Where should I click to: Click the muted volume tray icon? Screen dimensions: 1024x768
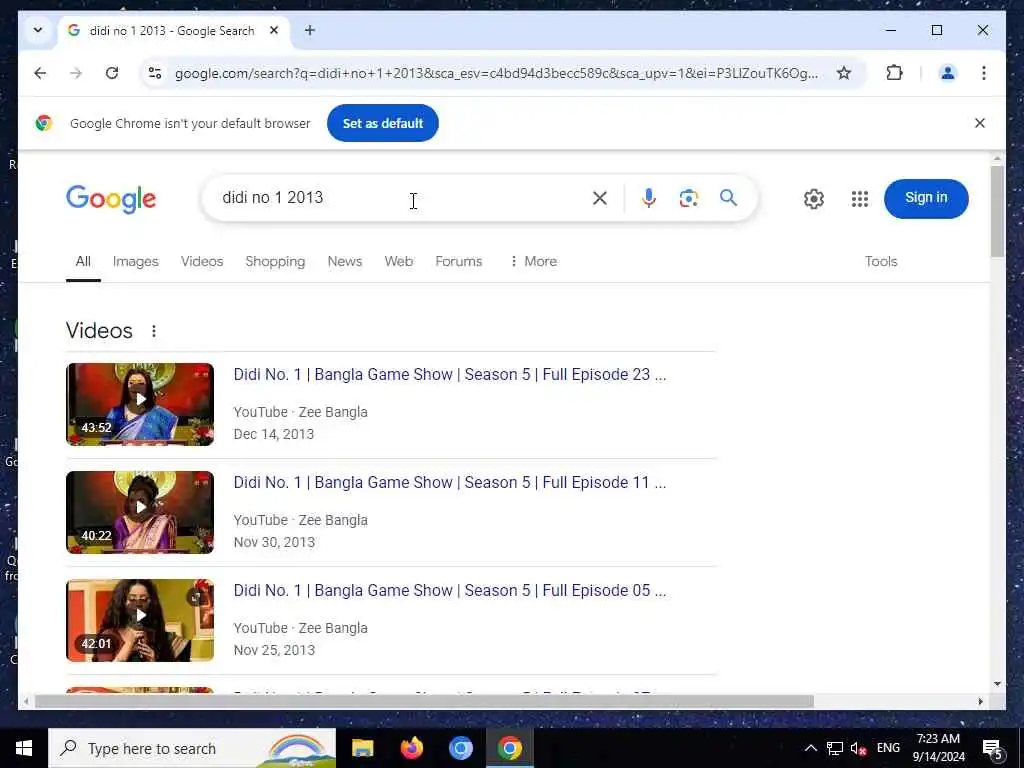858,748
